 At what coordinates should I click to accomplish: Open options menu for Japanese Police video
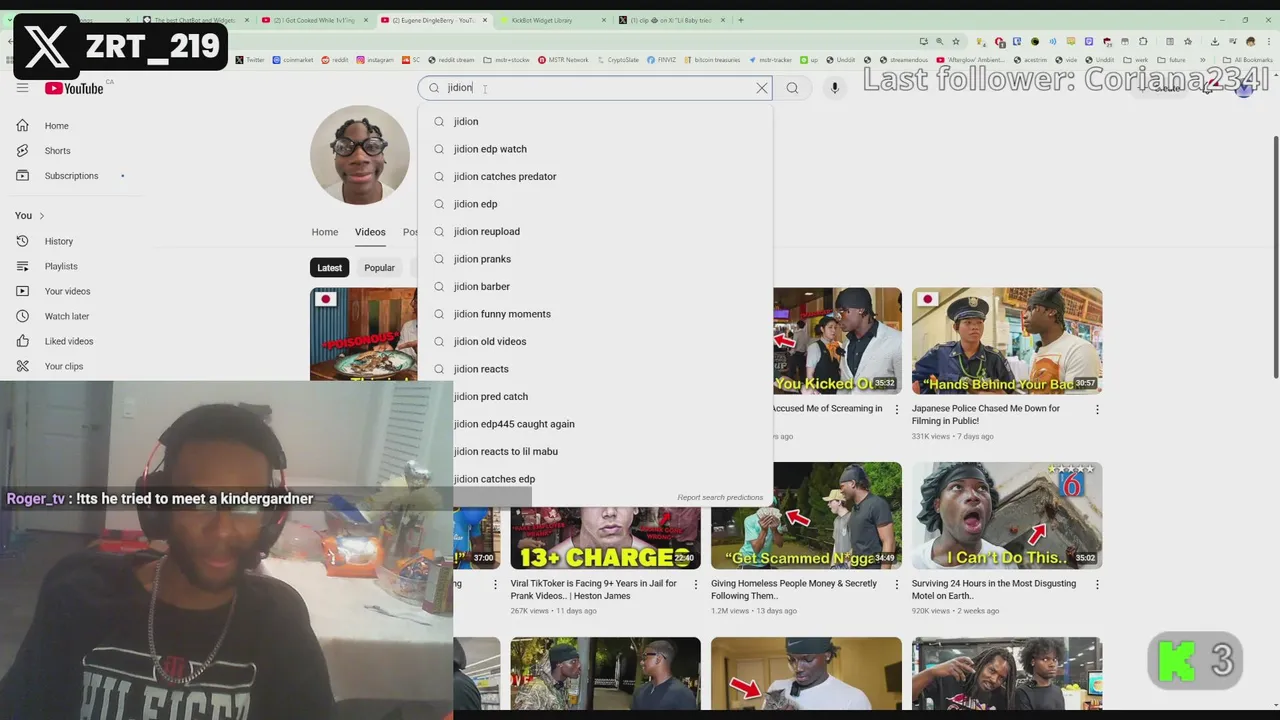[1097, 409]
